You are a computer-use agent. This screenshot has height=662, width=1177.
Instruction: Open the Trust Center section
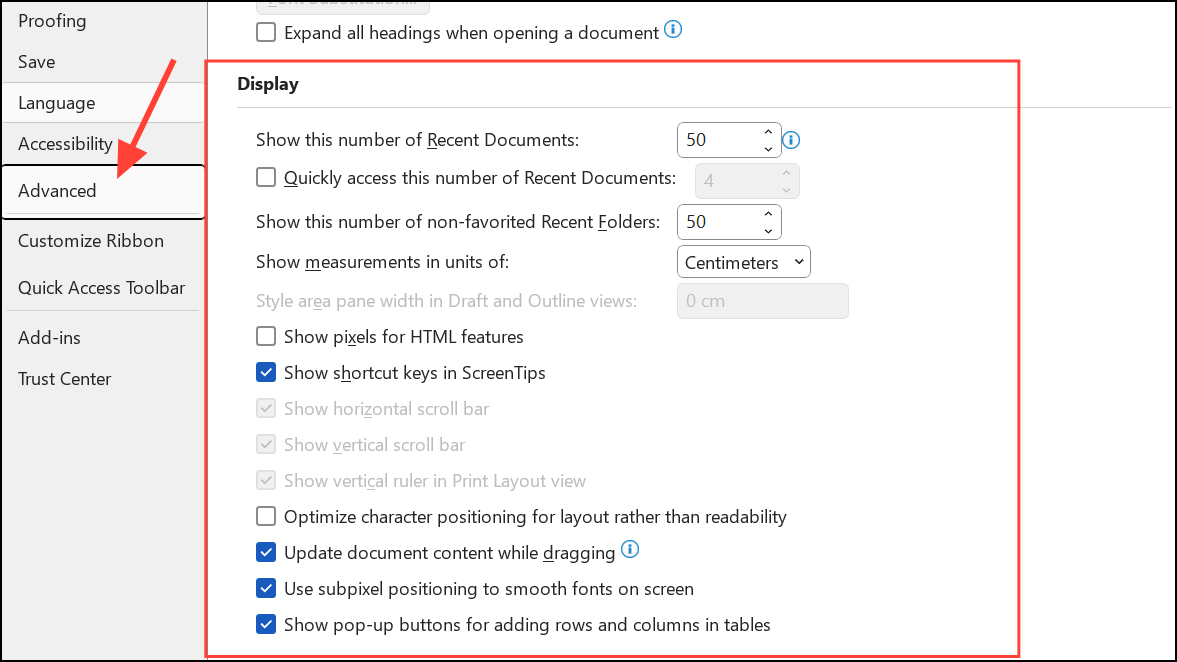click(64, 378)
